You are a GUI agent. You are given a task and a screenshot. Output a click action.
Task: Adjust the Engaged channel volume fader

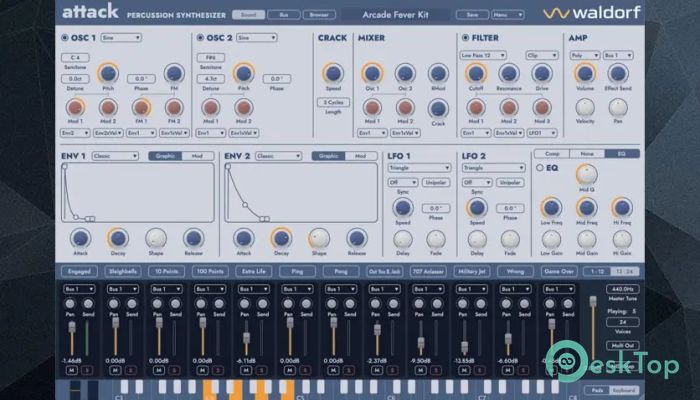pyautogui.click(x=71, y=327)
